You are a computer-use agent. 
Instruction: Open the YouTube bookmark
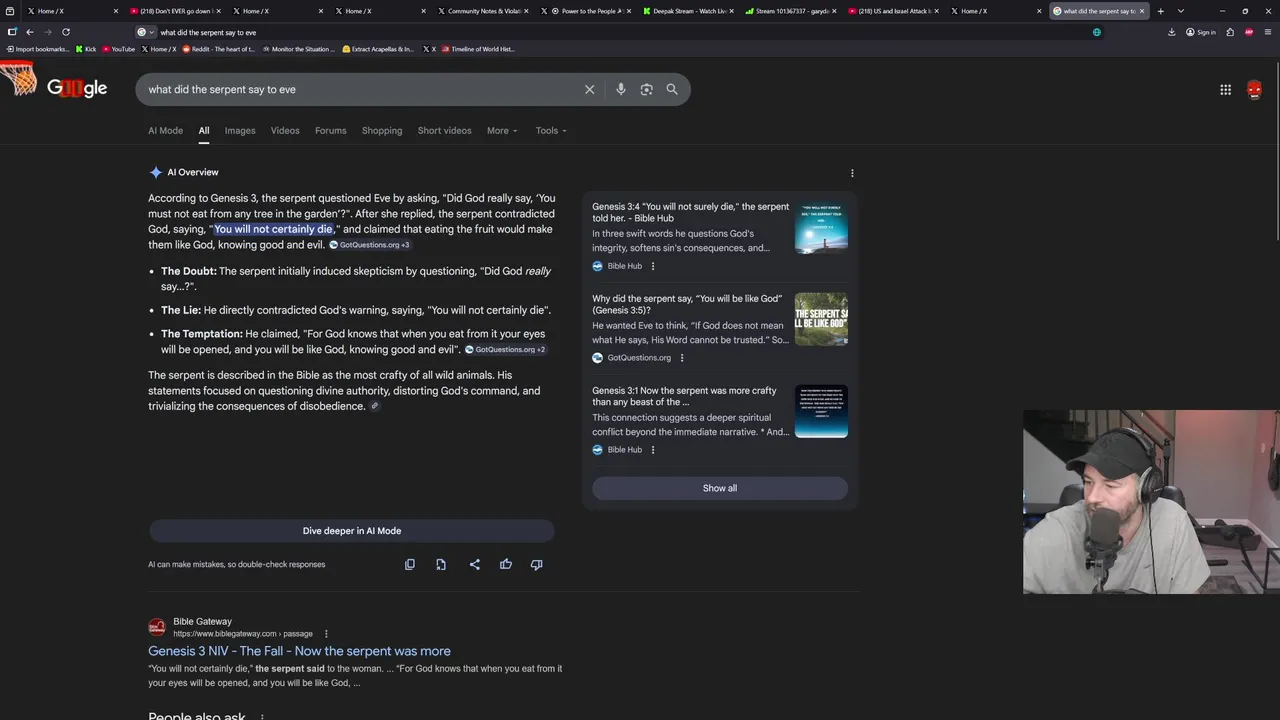pyautogui.click(x=118, y=49)
